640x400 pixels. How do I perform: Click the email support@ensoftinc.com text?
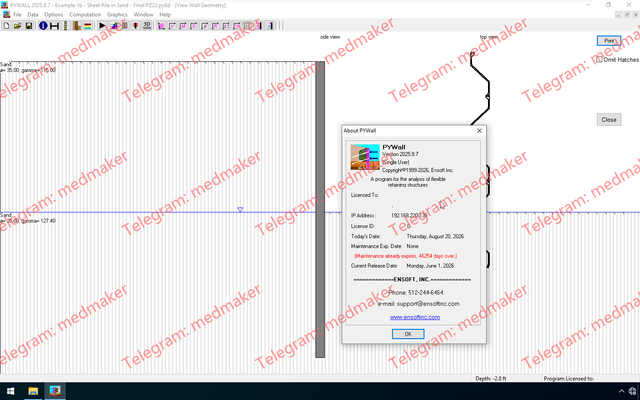point(418,304)
